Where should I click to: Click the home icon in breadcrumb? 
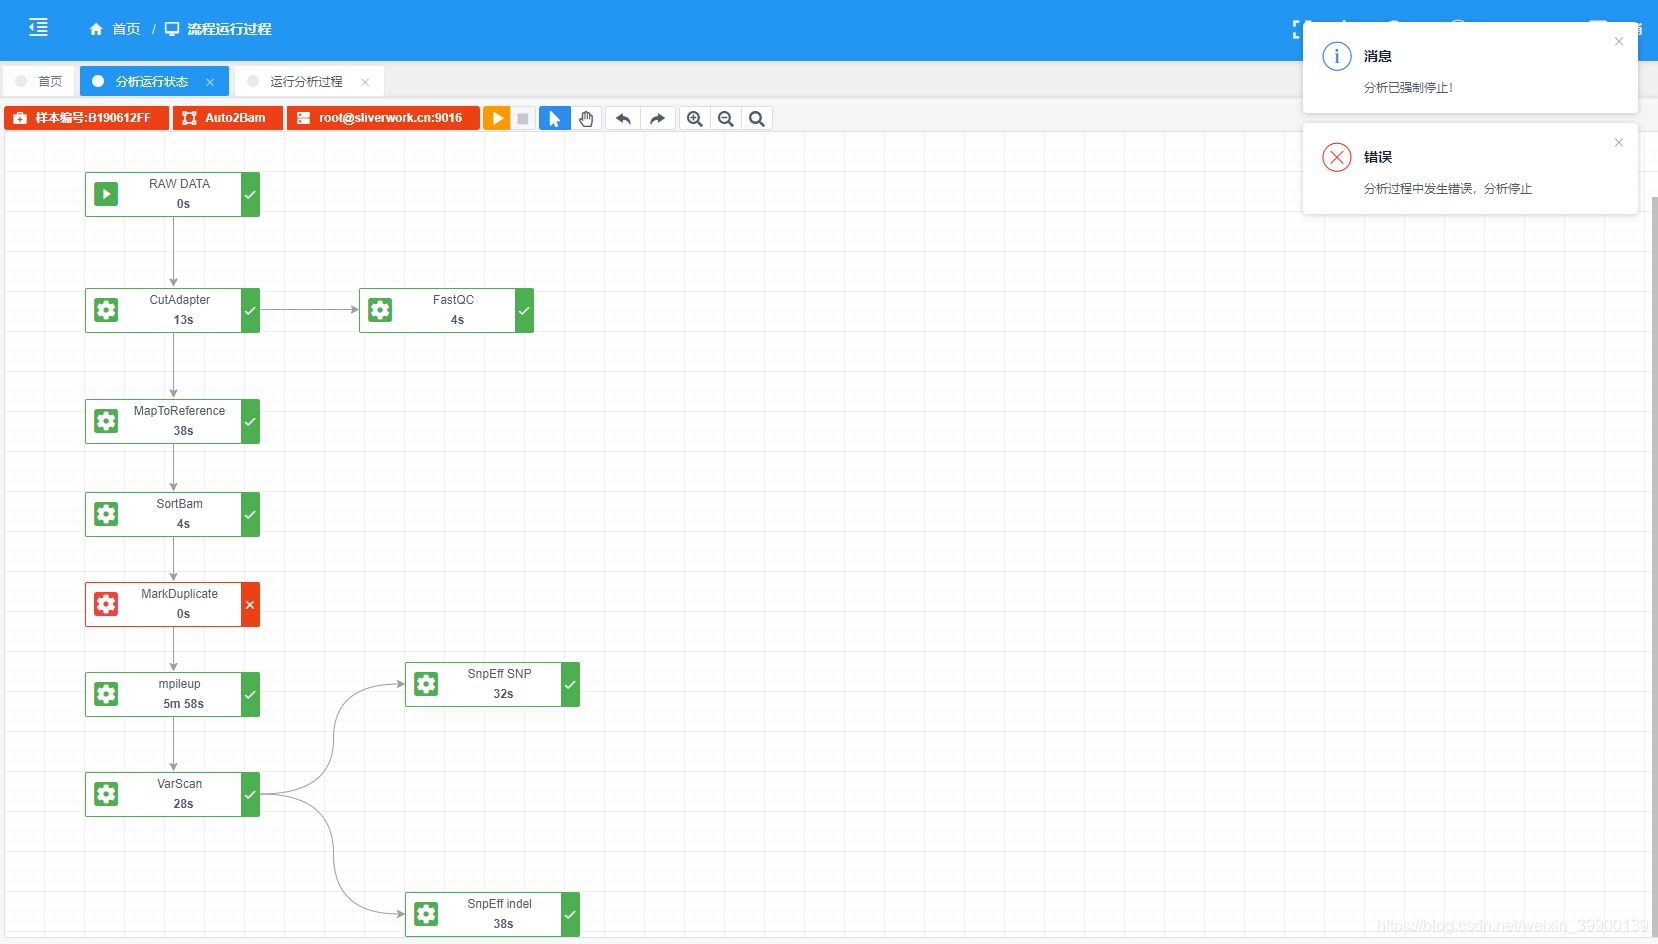[96, 29]
